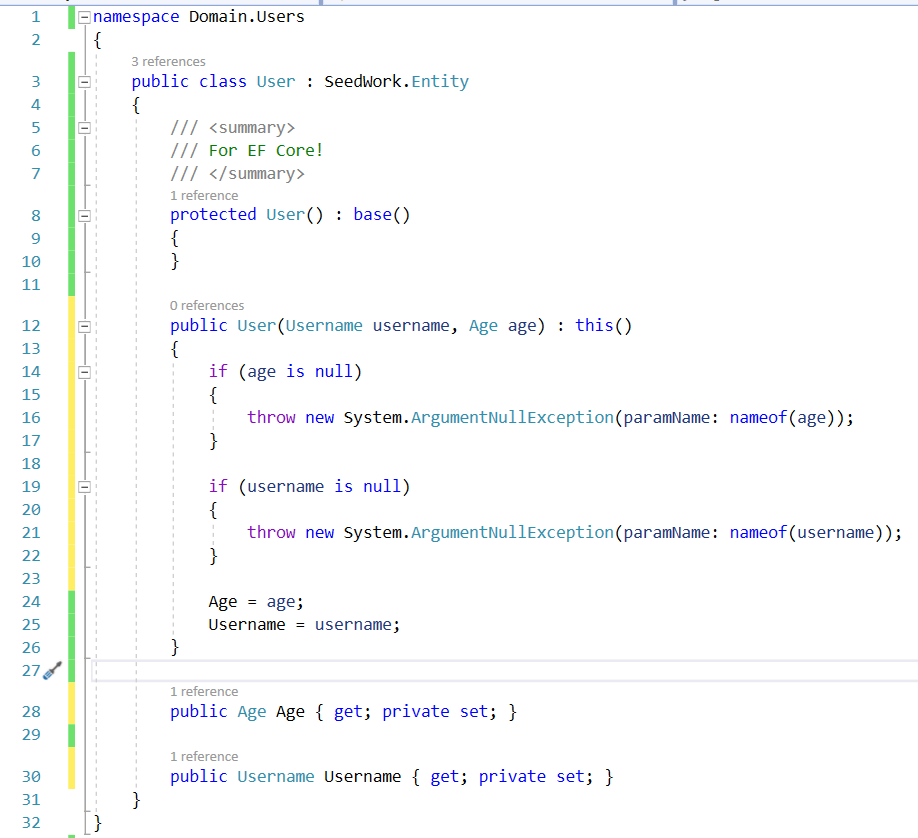Image resolution: width=918 pixels, height=838 pixels.
Task: Click the Quick Actions screwdriver icon at line 27
Action: (53, 670)
